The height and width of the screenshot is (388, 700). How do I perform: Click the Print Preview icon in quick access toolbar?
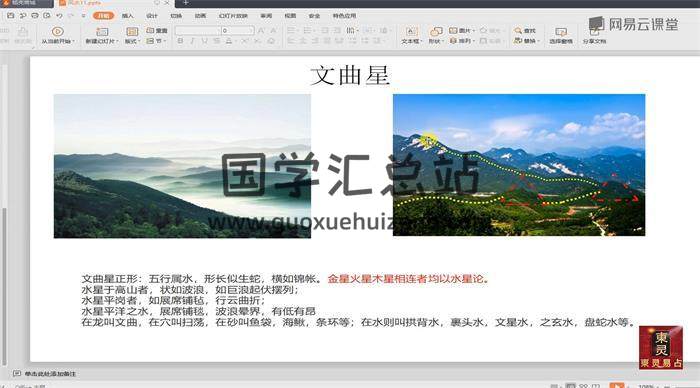tap(46, 16)
